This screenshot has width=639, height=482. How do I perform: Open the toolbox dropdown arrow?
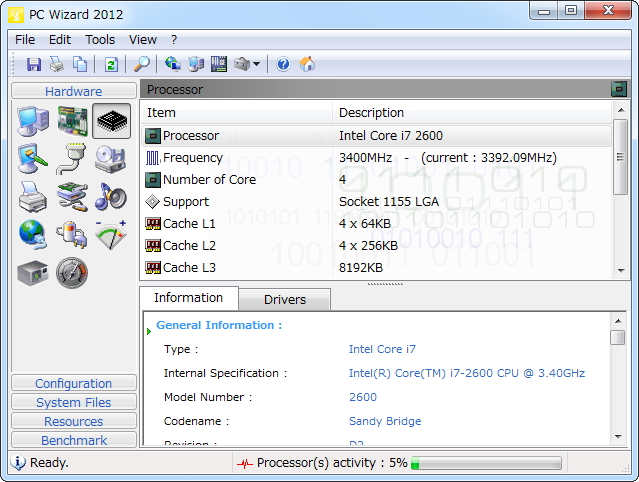pos(256,64)
